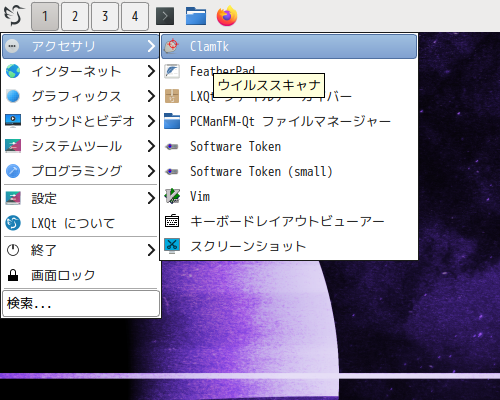Screen dimensions: 500x400
Task: Click the FeatherPad feather icon
Action: 172,71
